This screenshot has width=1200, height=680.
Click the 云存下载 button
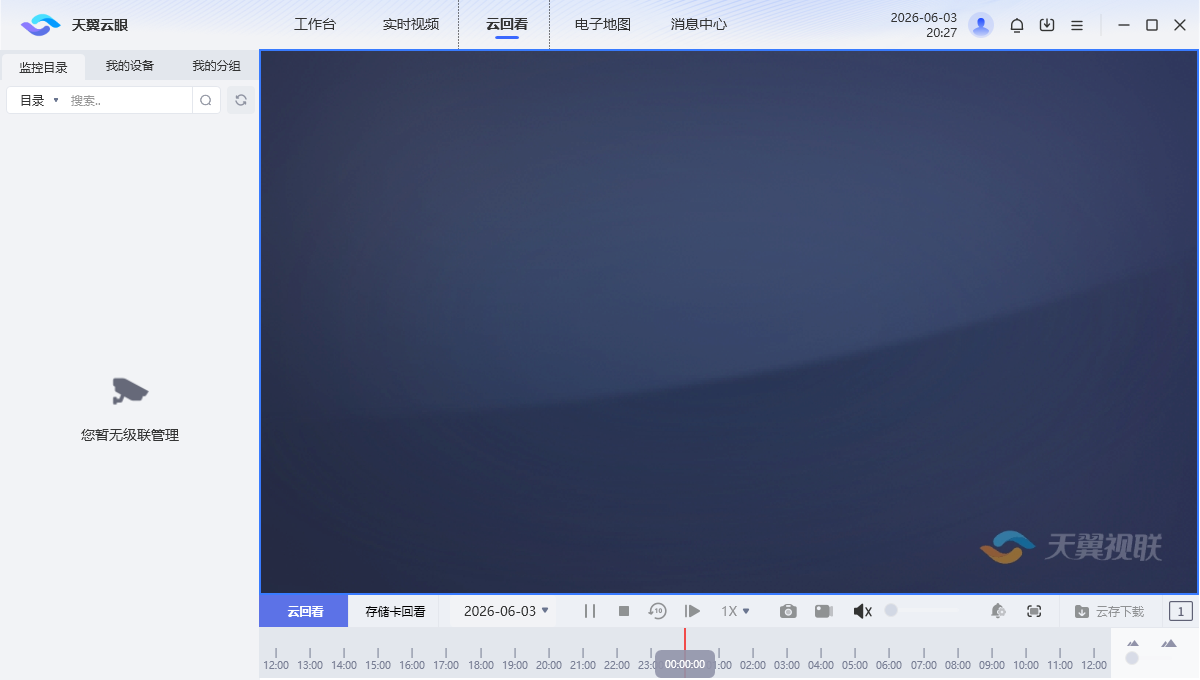click(x=1110, y=611)
